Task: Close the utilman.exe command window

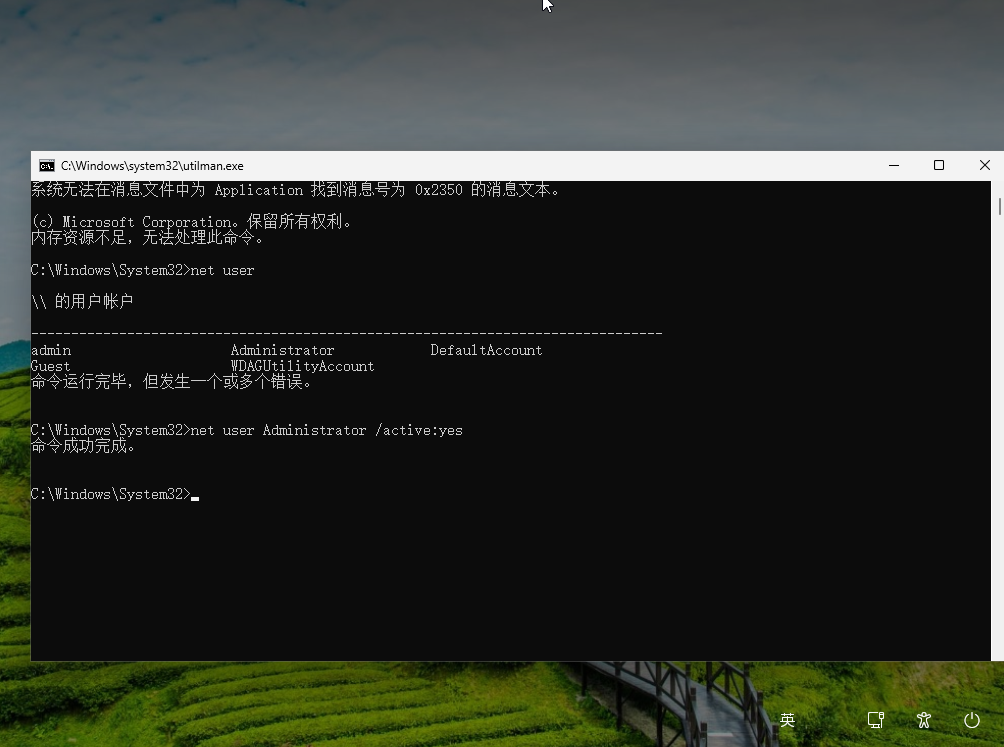Action: click(x=984, y=166)
